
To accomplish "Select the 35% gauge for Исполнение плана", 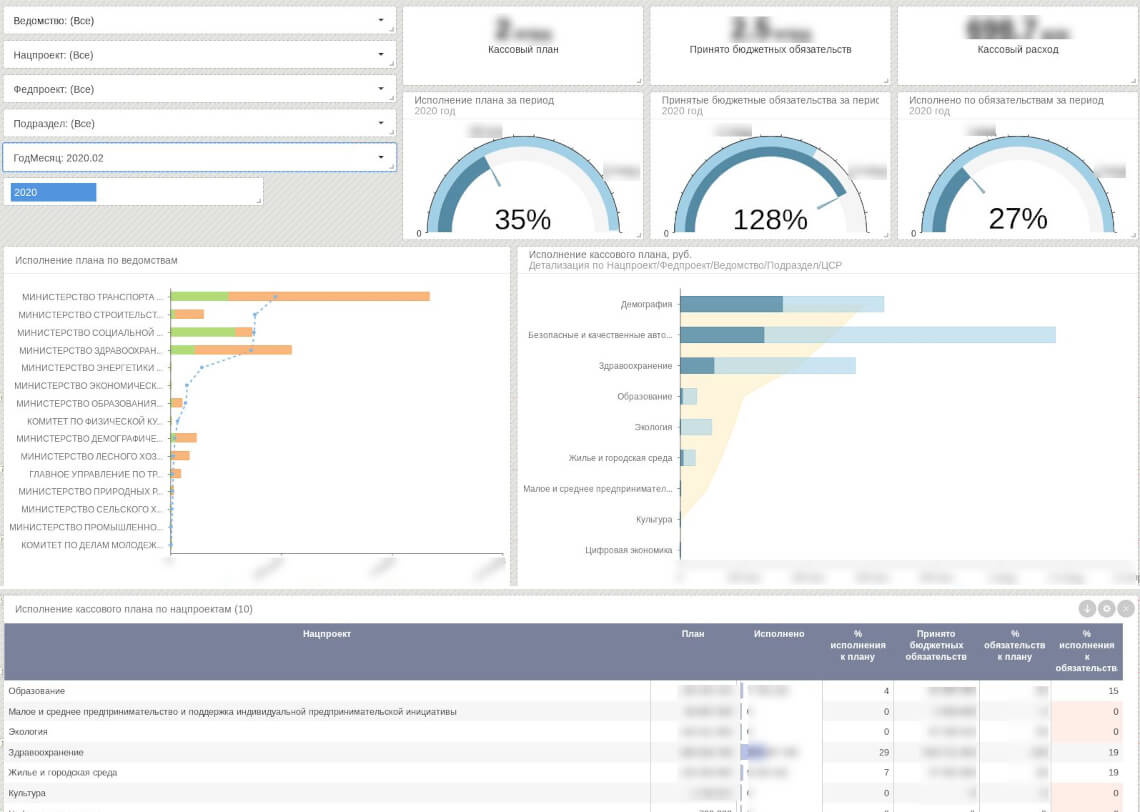I will click(x=523, y=185).
